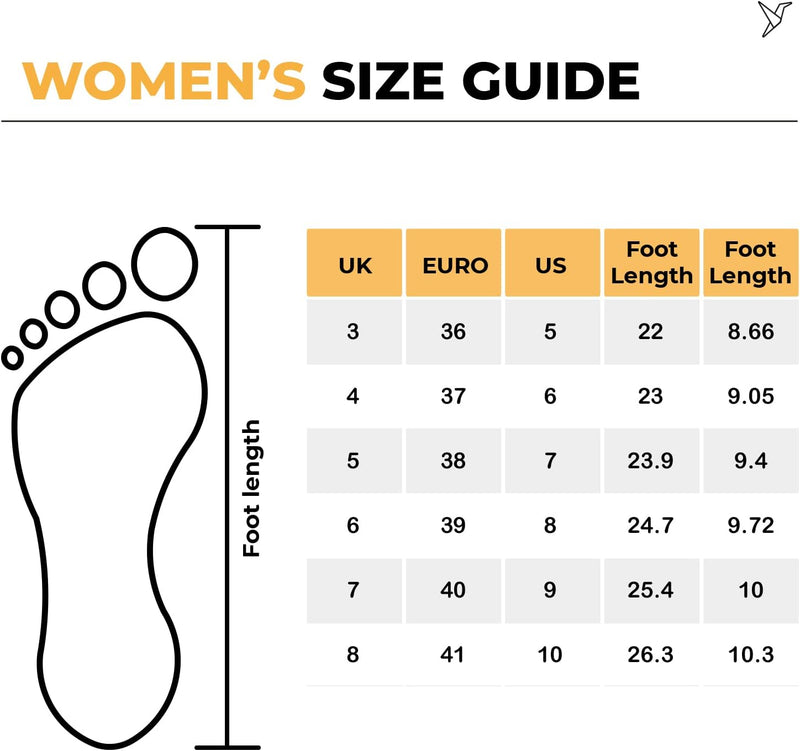
Task: Select the US column header
Action: pyautogui.click(x=551, y=264)
